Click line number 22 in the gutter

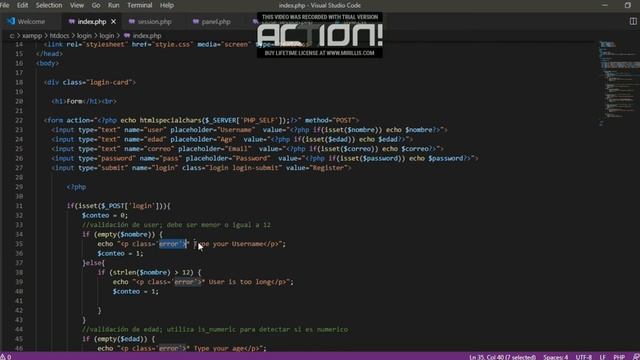point(19,120)
